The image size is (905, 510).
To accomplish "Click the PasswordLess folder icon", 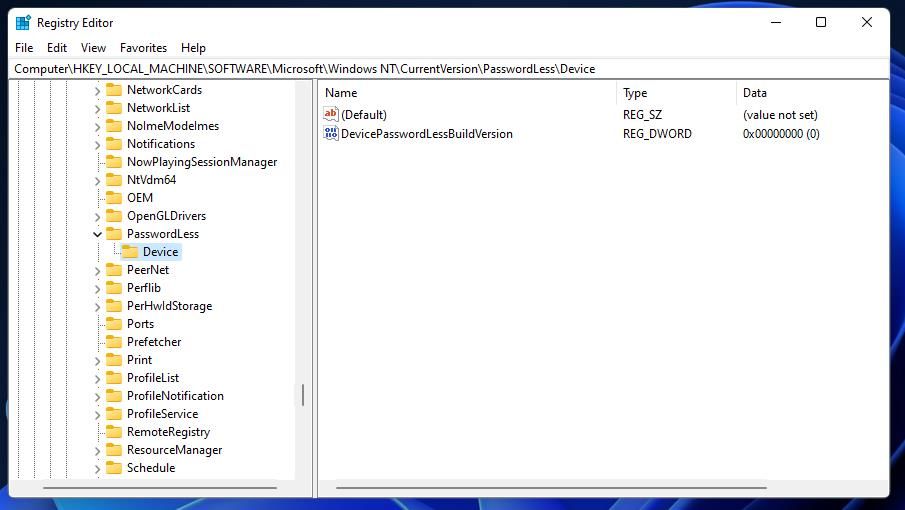I will [114, 233].
